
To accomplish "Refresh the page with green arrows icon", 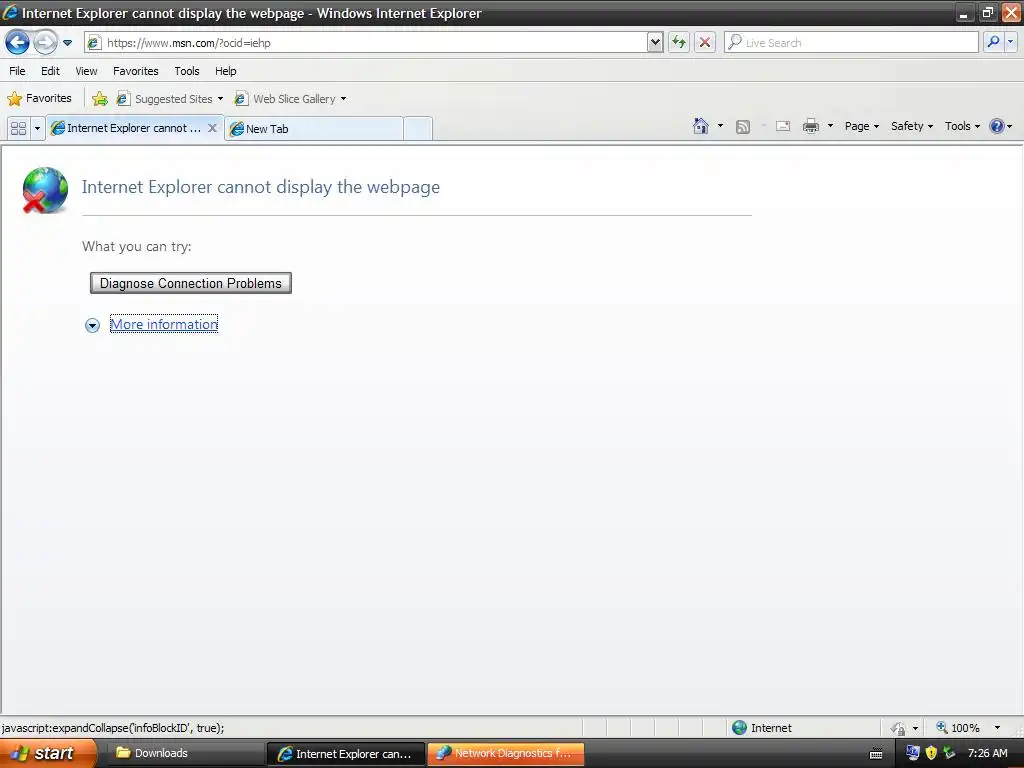I will pos(679,43).
